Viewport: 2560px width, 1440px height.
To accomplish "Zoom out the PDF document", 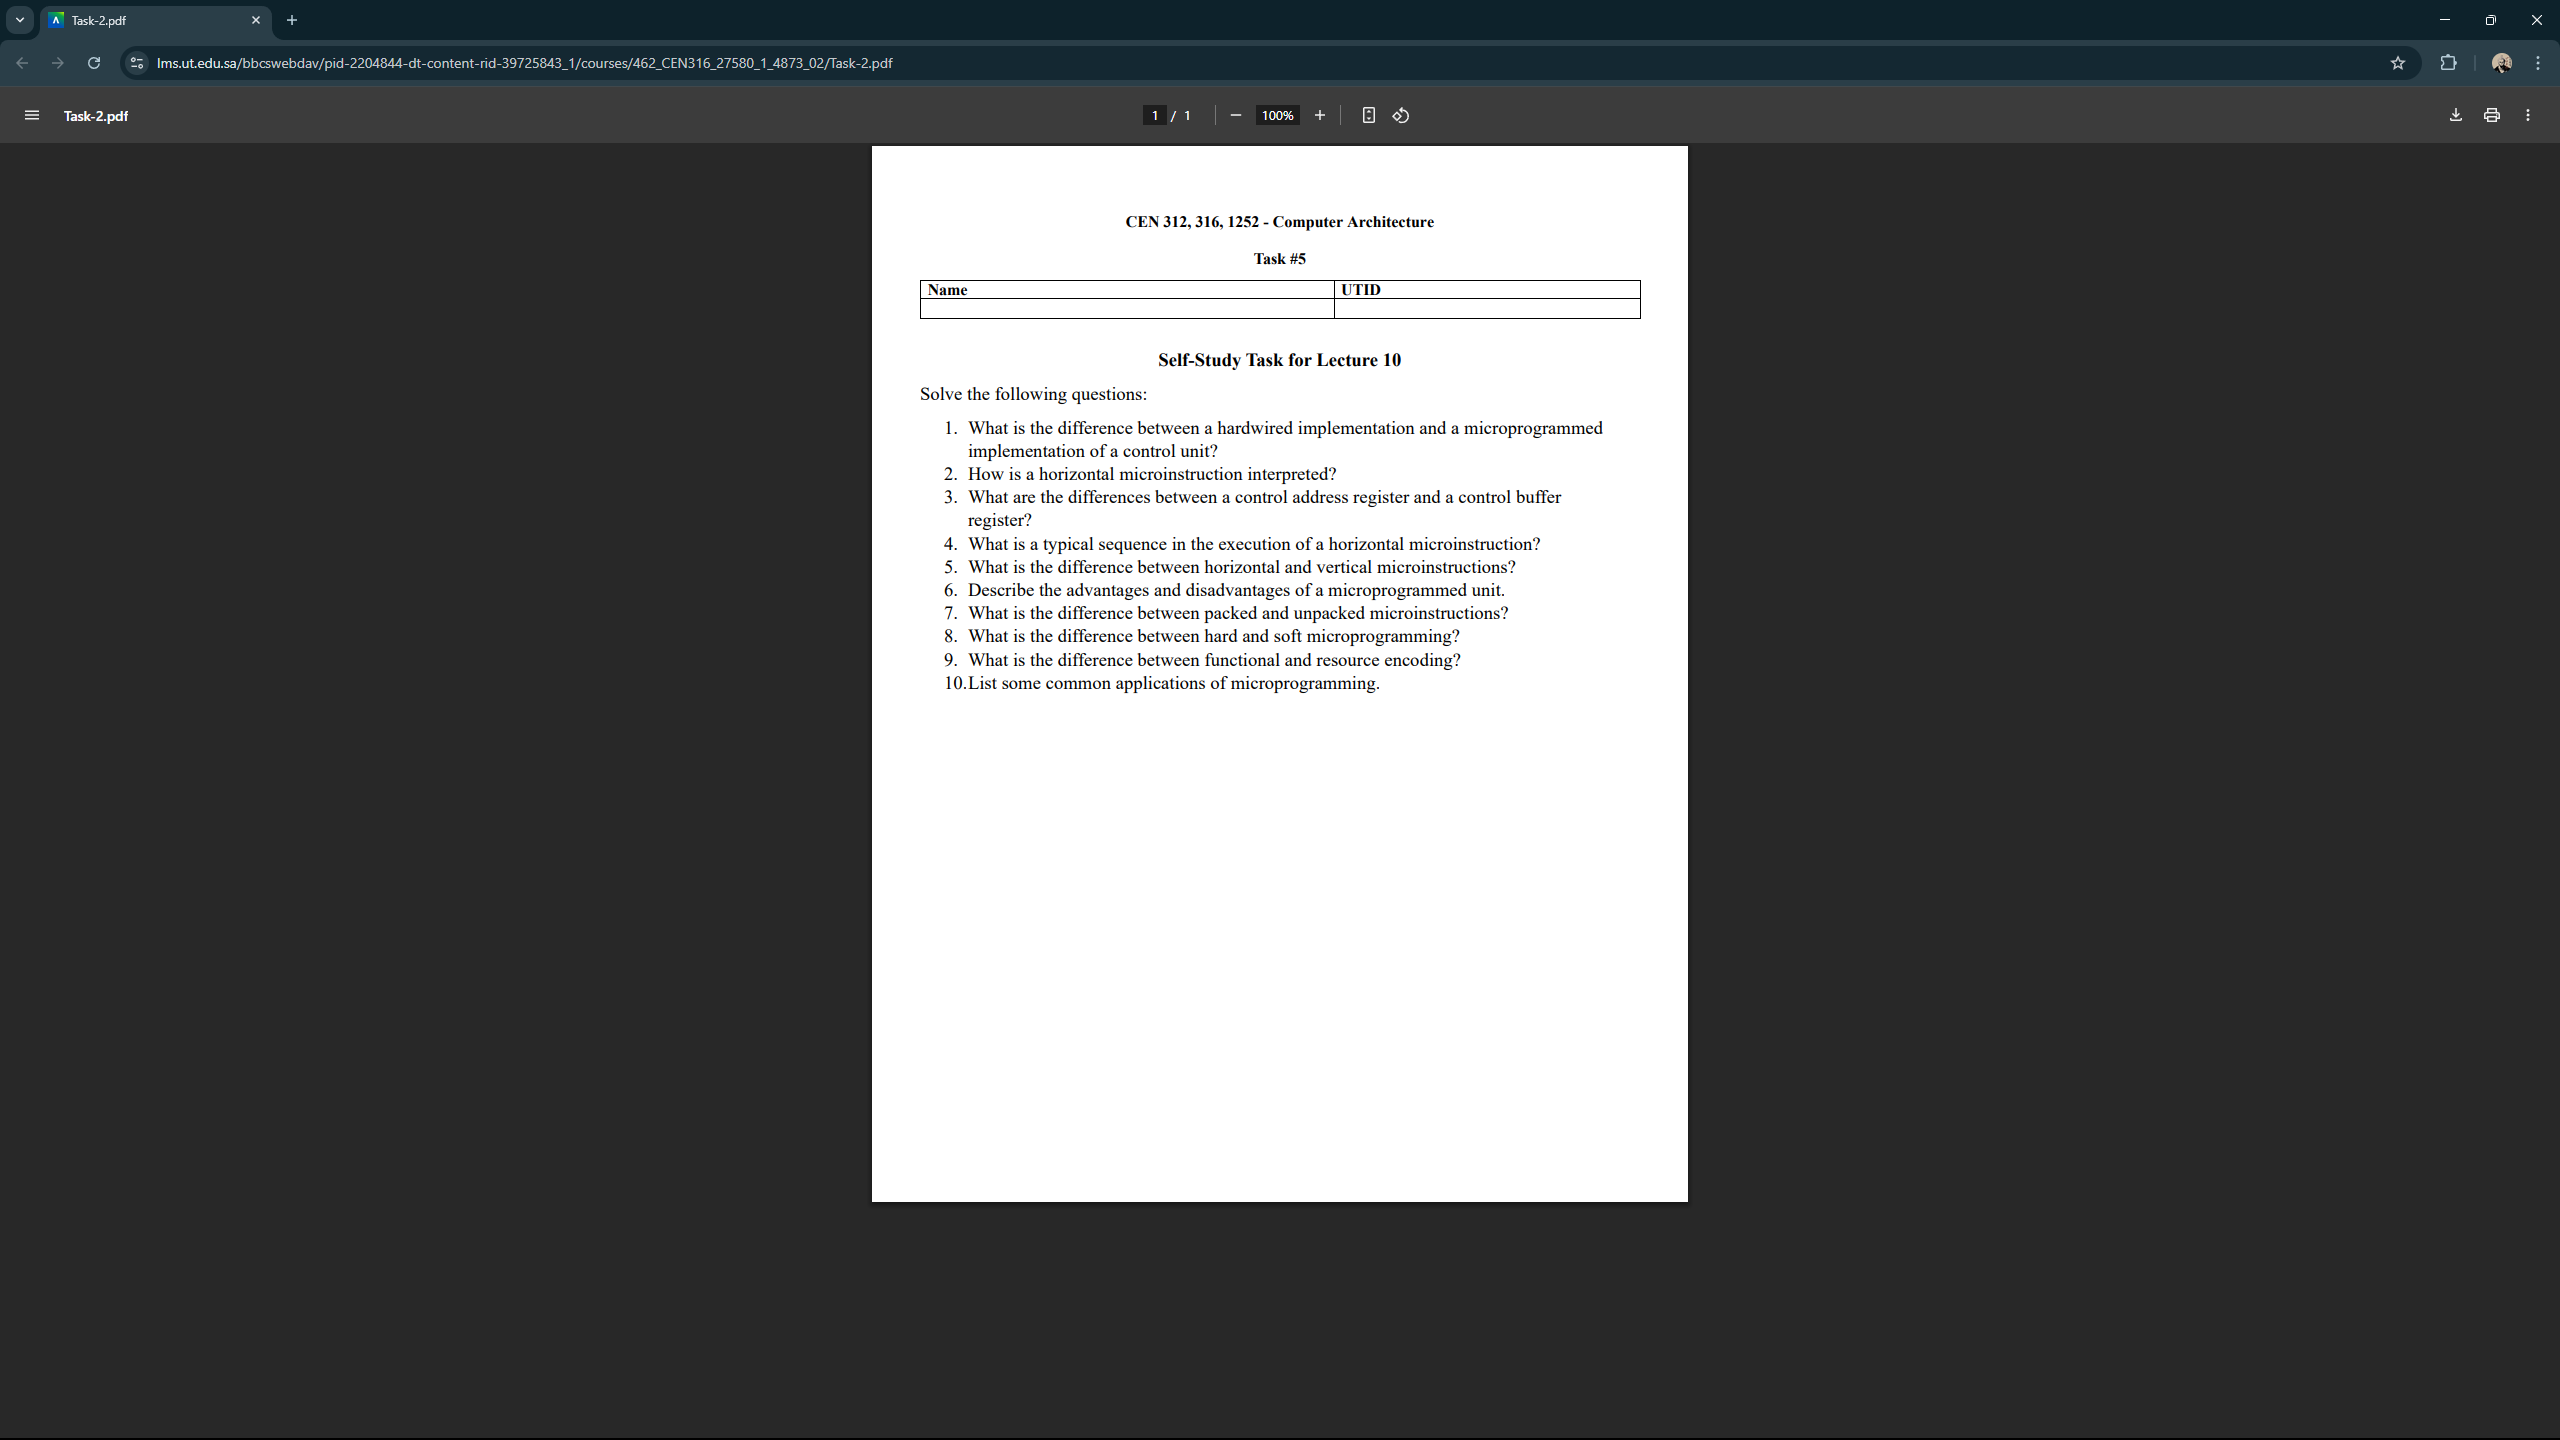I will [1236, 116].
